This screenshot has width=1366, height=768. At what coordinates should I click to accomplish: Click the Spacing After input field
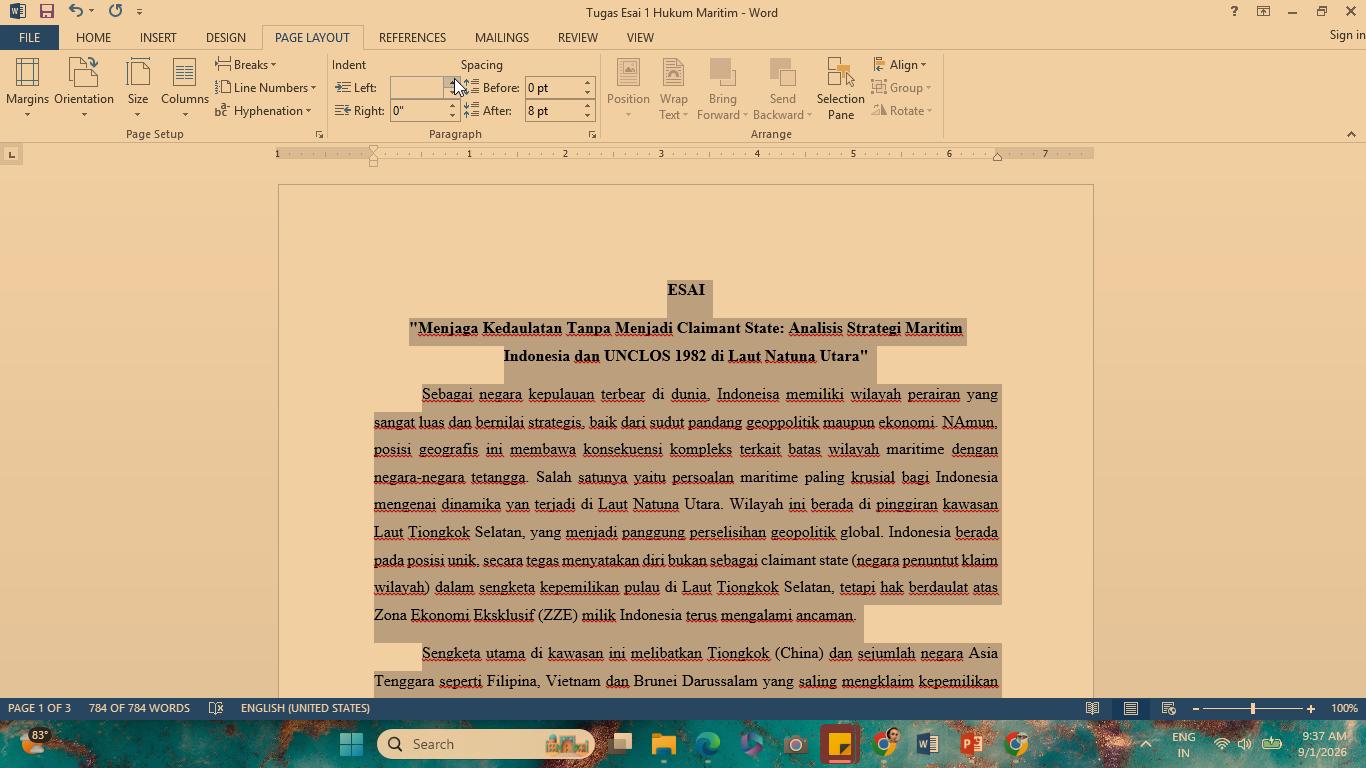pyautogui.click(x=553, y=111)
